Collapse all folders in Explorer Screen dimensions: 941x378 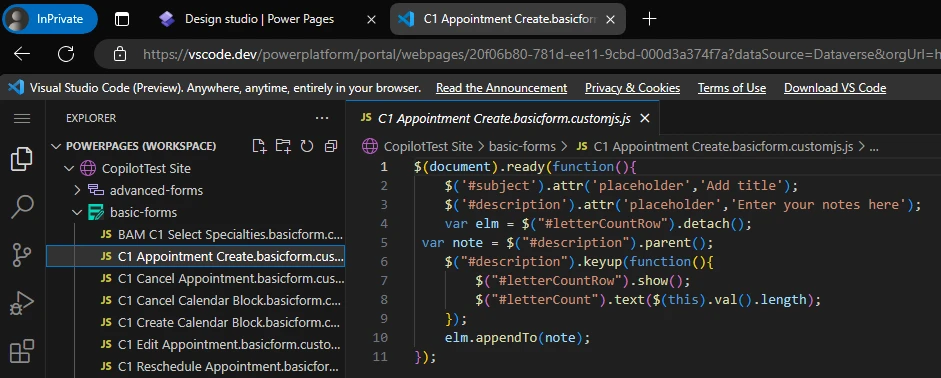(x=331, y=146)
